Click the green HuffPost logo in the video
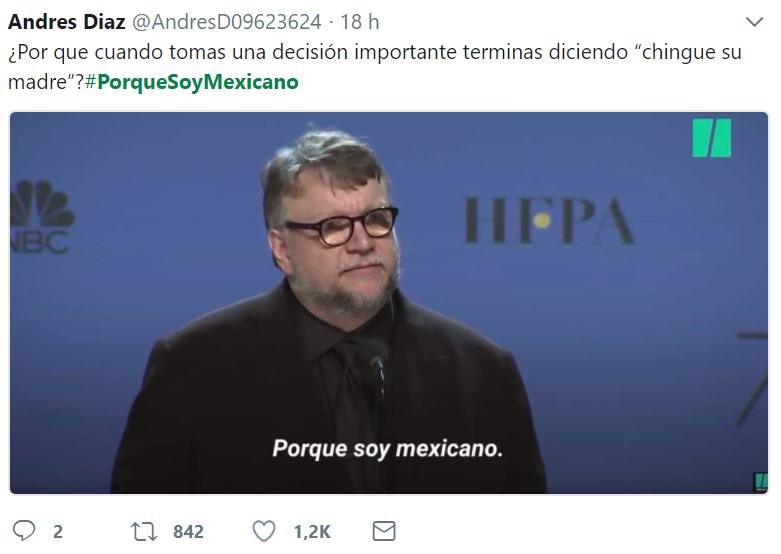 pyautogui.click(x=712, y=138)
